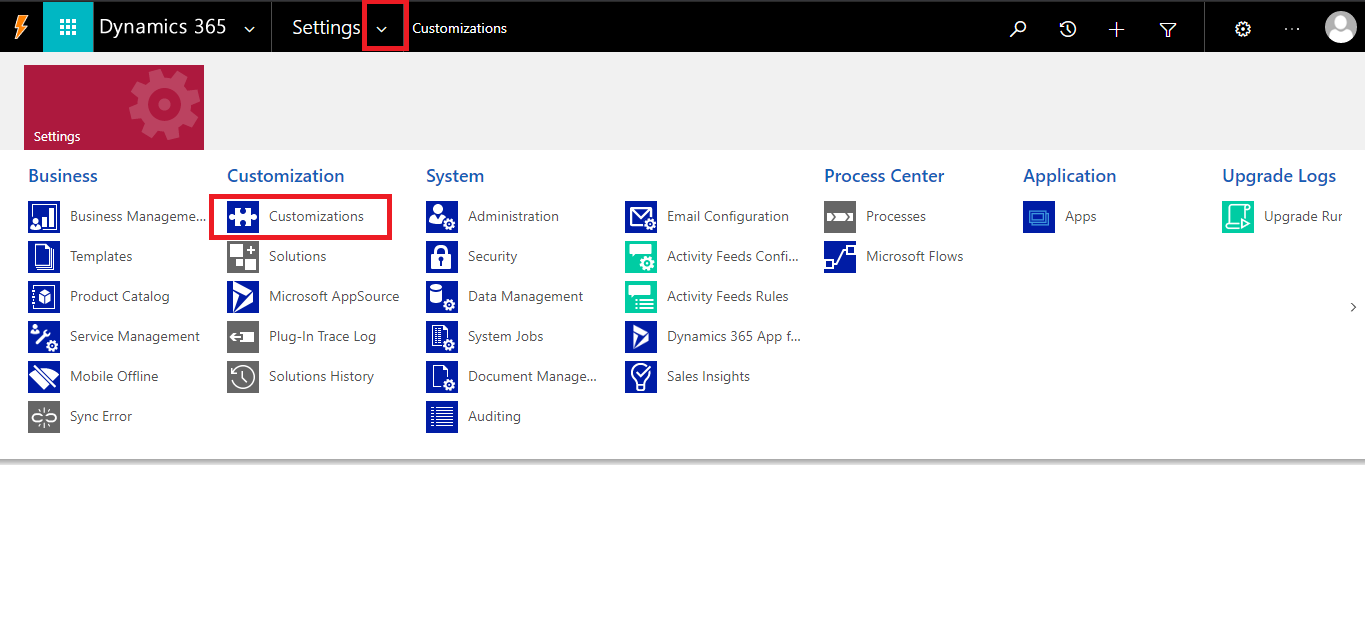Open the more options ellipsis

click(x=1292, y=29)
